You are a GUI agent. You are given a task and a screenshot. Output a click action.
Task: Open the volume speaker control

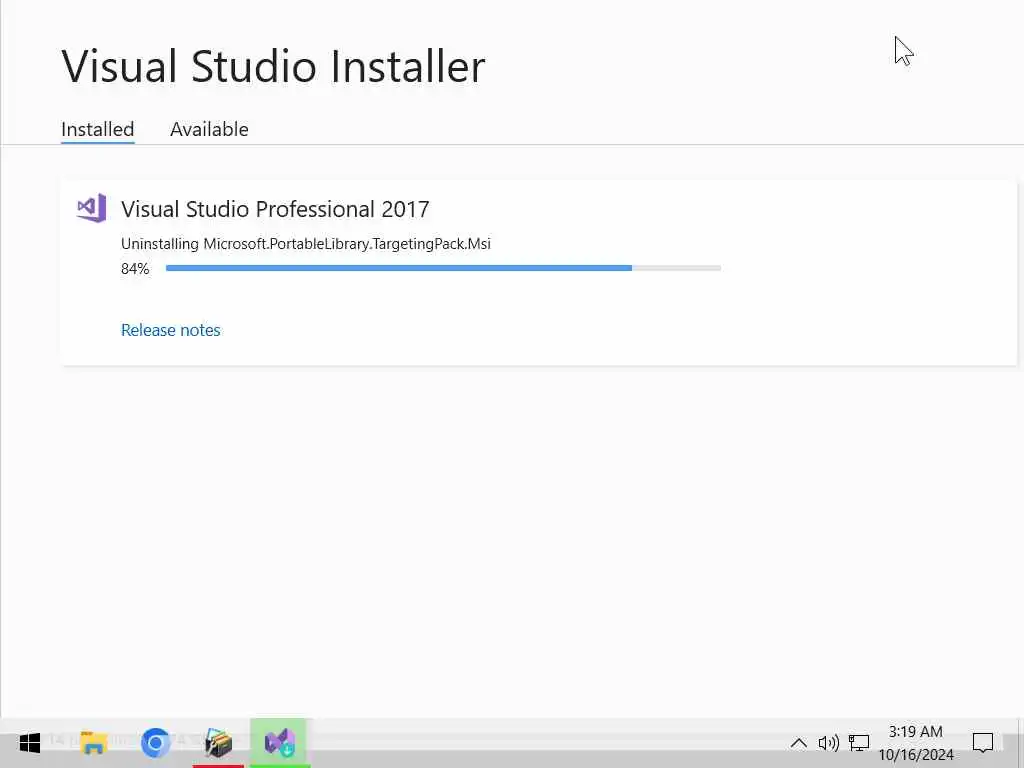[x=828, y=743]
